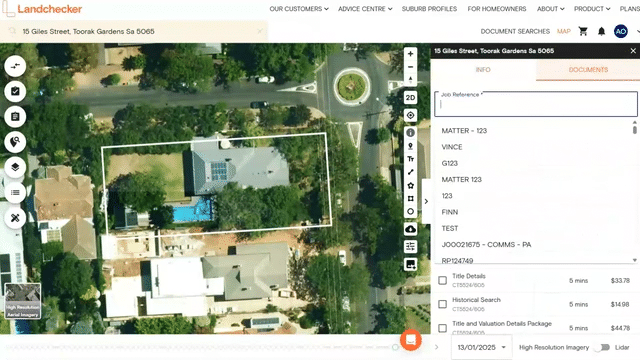Image resolution: width=640 pixels, height=360 pixels.
Task: Open the orange chat widget
Action: 411,340
